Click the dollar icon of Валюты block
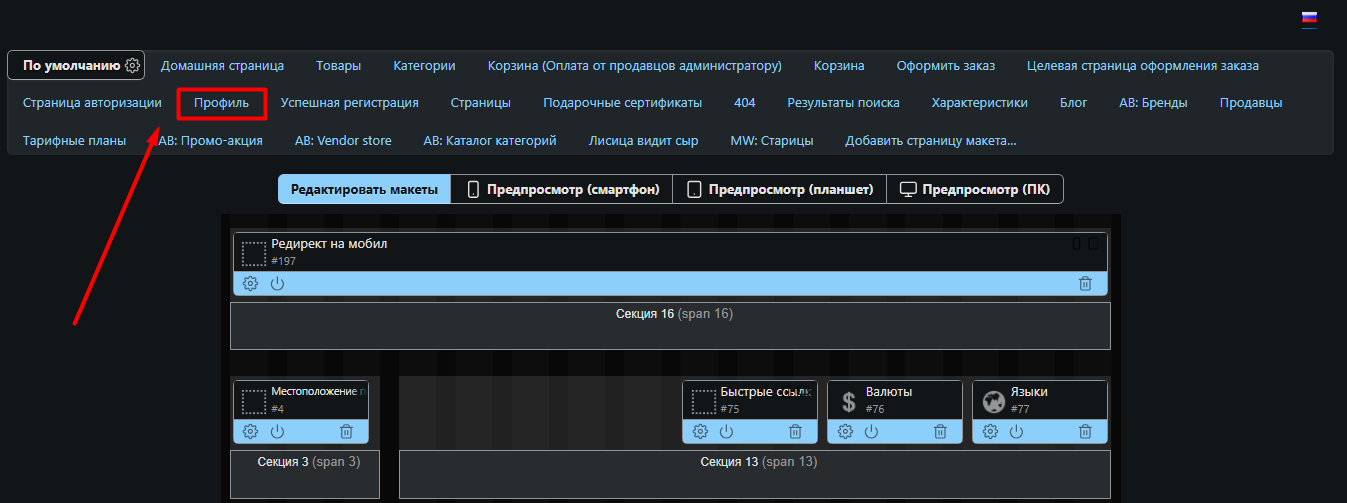 [848, 402]
